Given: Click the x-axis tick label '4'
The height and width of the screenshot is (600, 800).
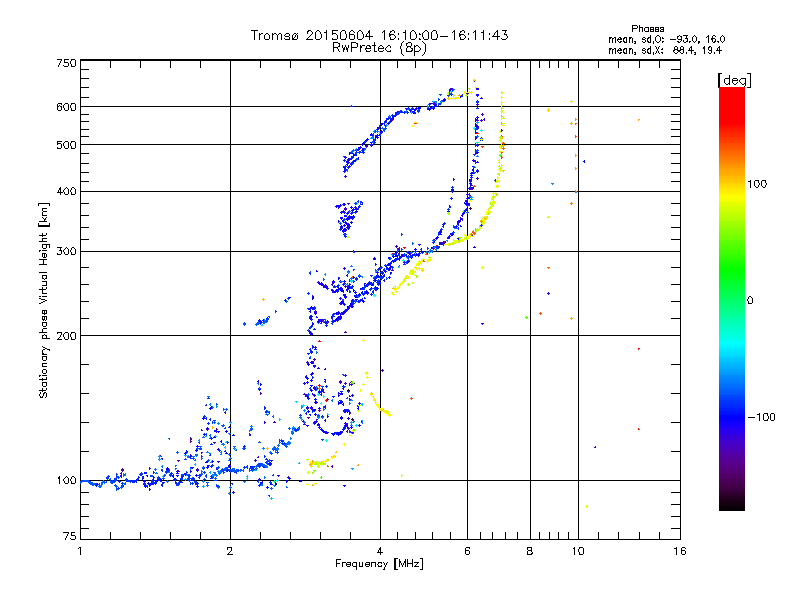Looking at the screenshot, I should click(380, 551).
